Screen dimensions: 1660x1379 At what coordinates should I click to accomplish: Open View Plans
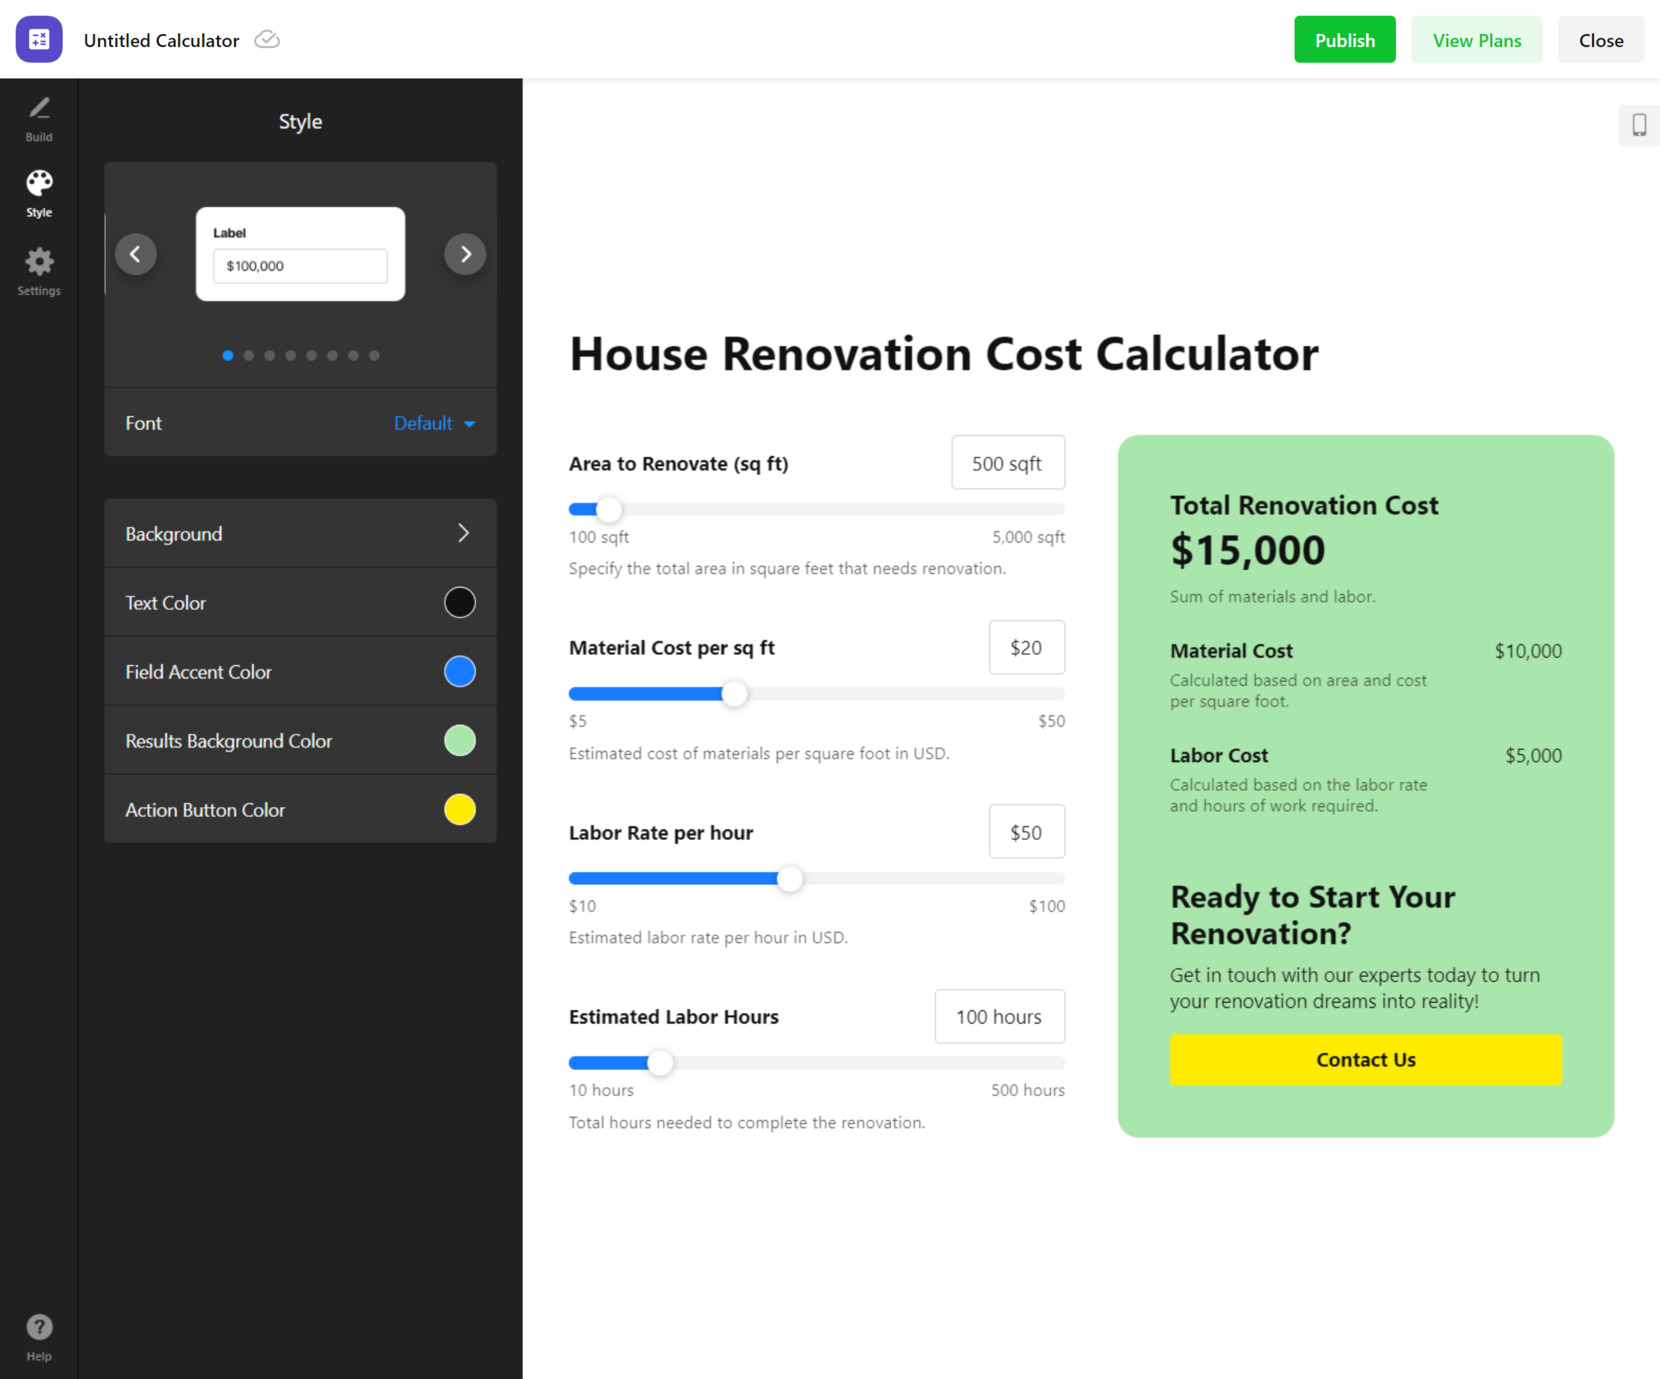[1476, 40]
